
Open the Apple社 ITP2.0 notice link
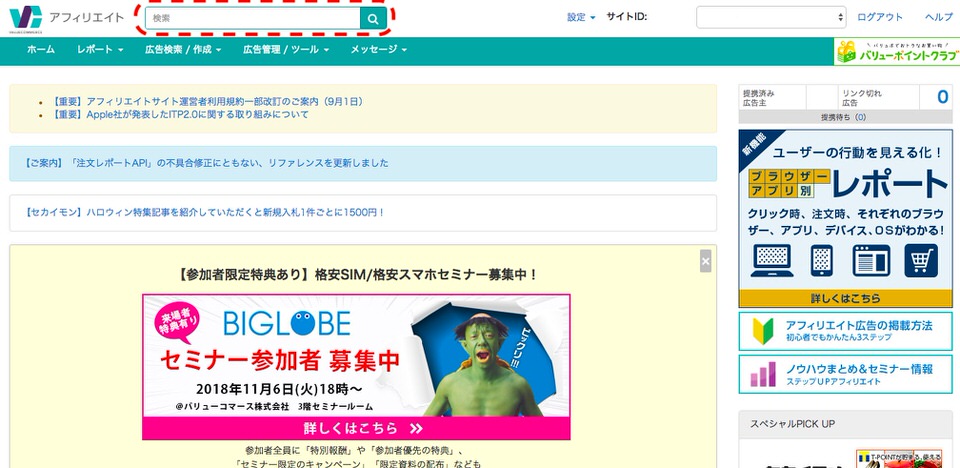coord(180,115)
